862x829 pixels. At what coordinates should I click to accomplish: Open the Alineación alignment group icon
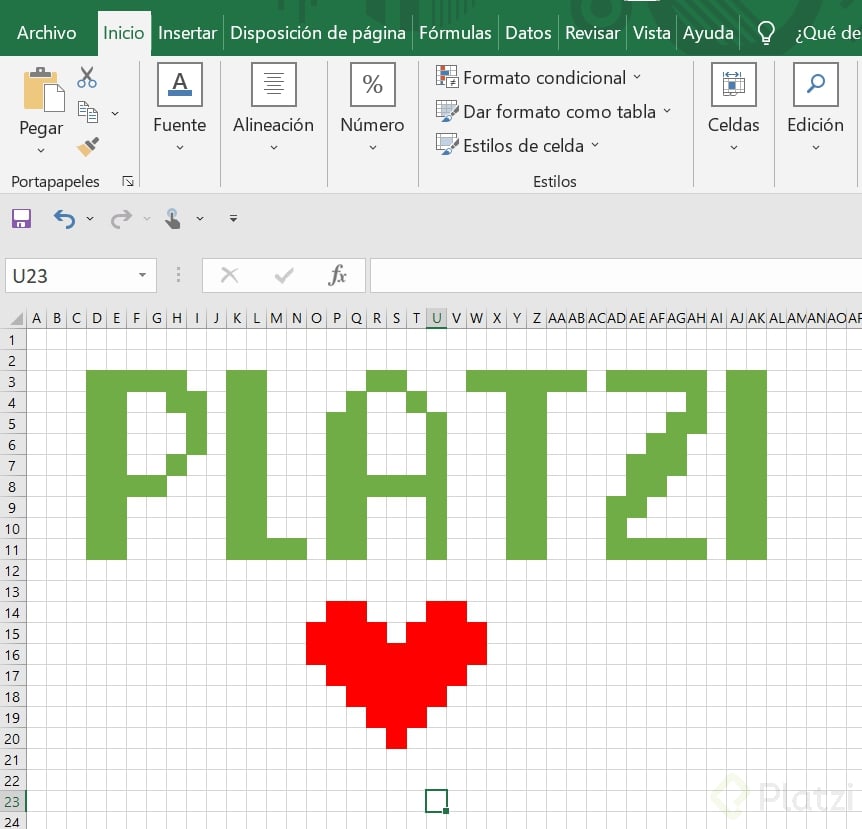pyautogui.click(x=274, y=84)
